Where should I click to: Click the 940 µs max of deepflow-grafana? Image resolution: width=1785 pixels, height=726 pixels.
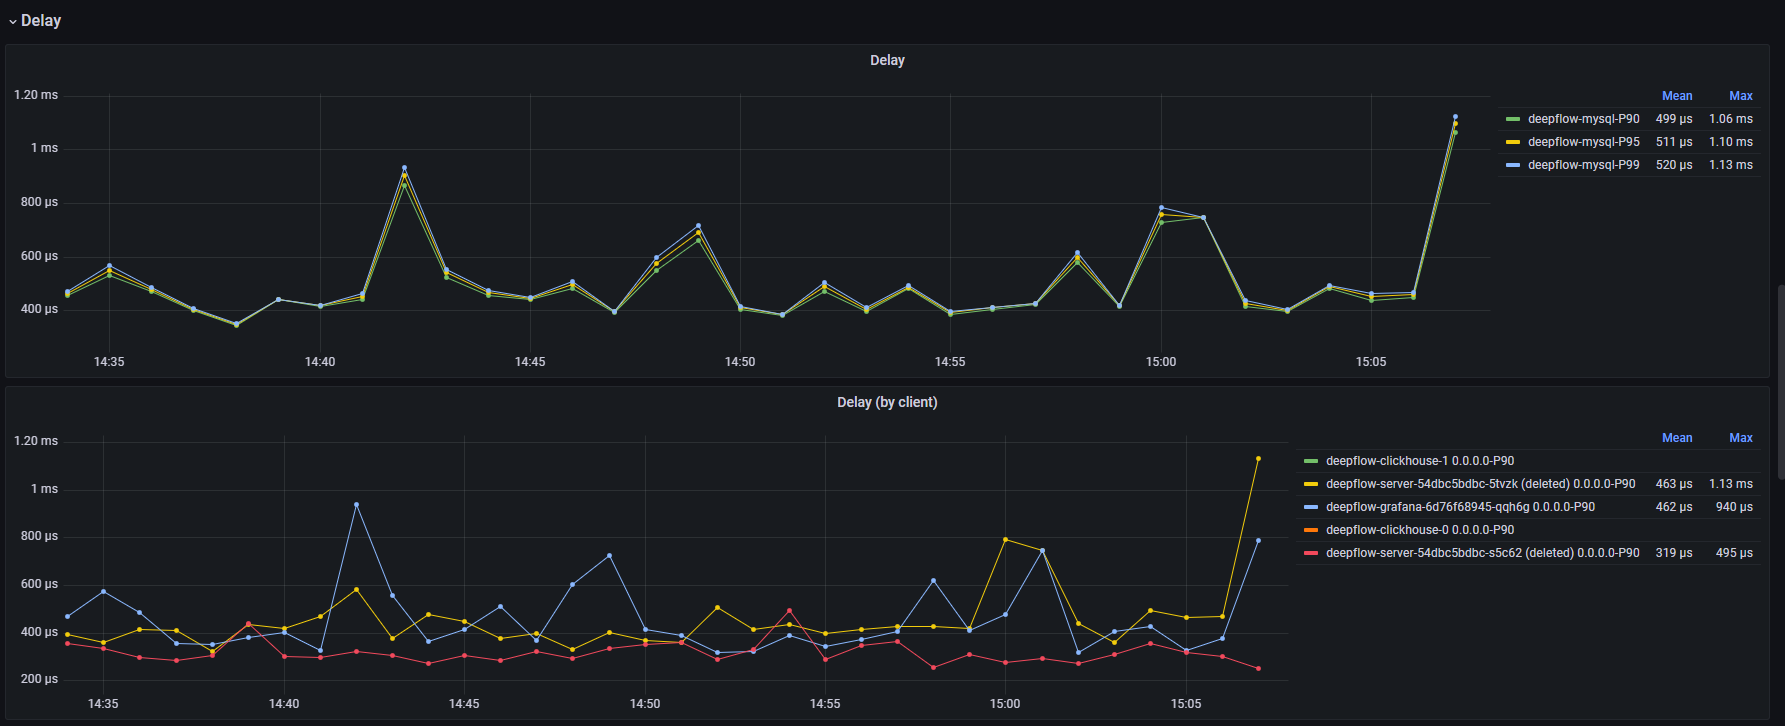(1734, 507)
